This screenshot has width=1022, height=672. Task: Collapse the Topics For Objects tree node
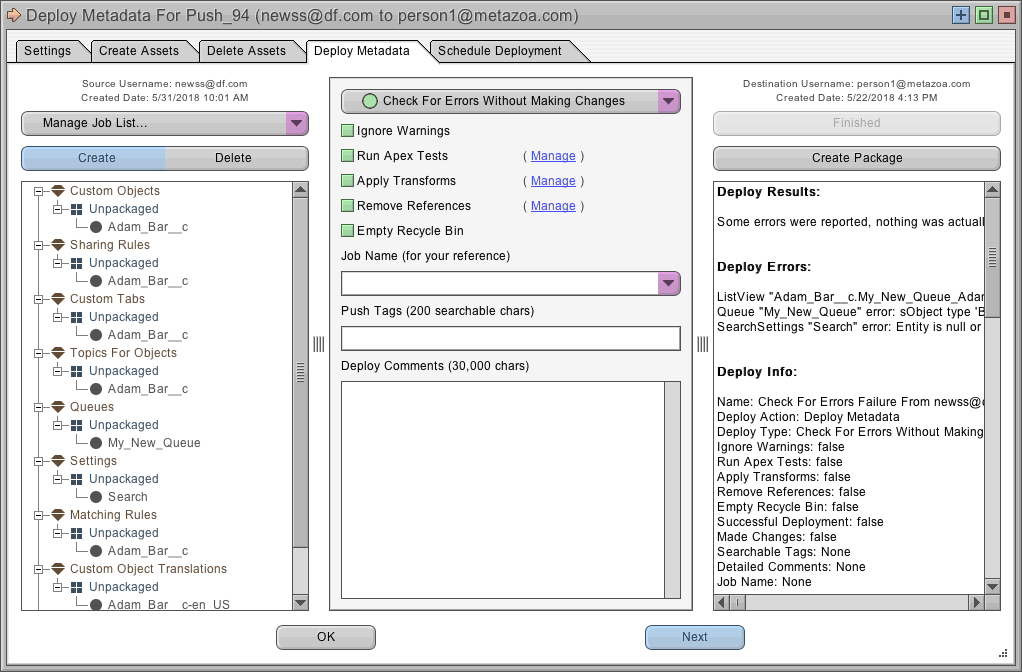click(x=38, y=354)
